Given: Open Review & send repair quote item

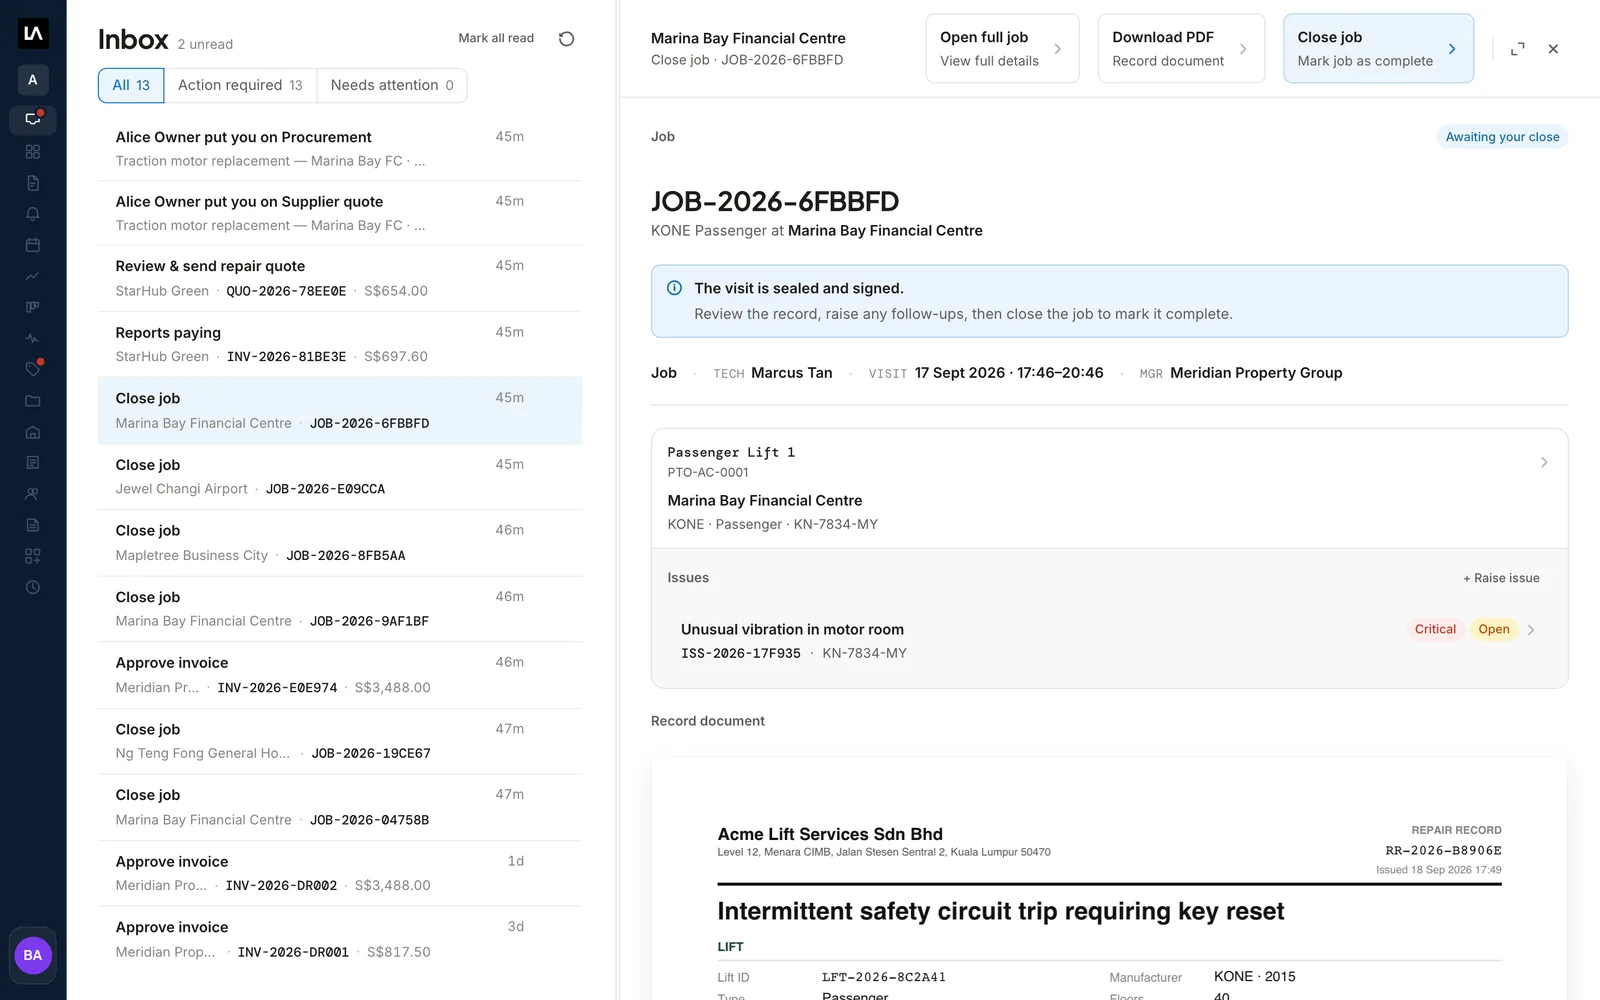Looking at the screenshot, I should [340, 278].
